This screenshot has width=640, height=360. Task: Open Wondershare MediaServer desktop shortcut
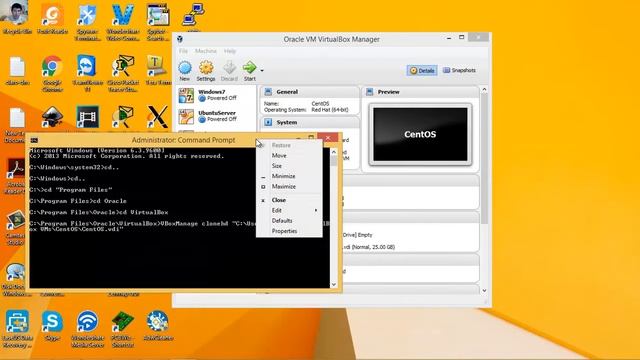tap(87, 328)
